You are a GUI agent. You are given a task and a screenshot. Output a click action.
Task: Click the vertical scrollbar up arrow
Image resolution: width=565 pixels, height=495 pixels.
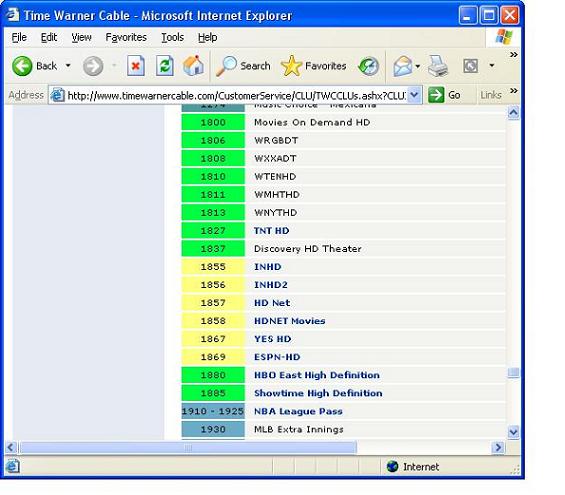(513, 113)
